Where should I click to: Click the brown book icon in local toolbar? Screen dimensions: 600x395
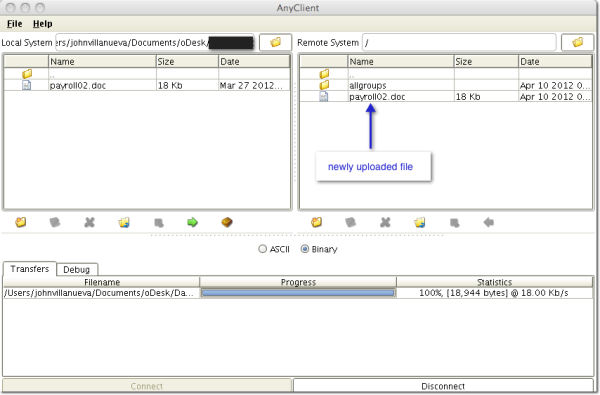pos(227,222)
